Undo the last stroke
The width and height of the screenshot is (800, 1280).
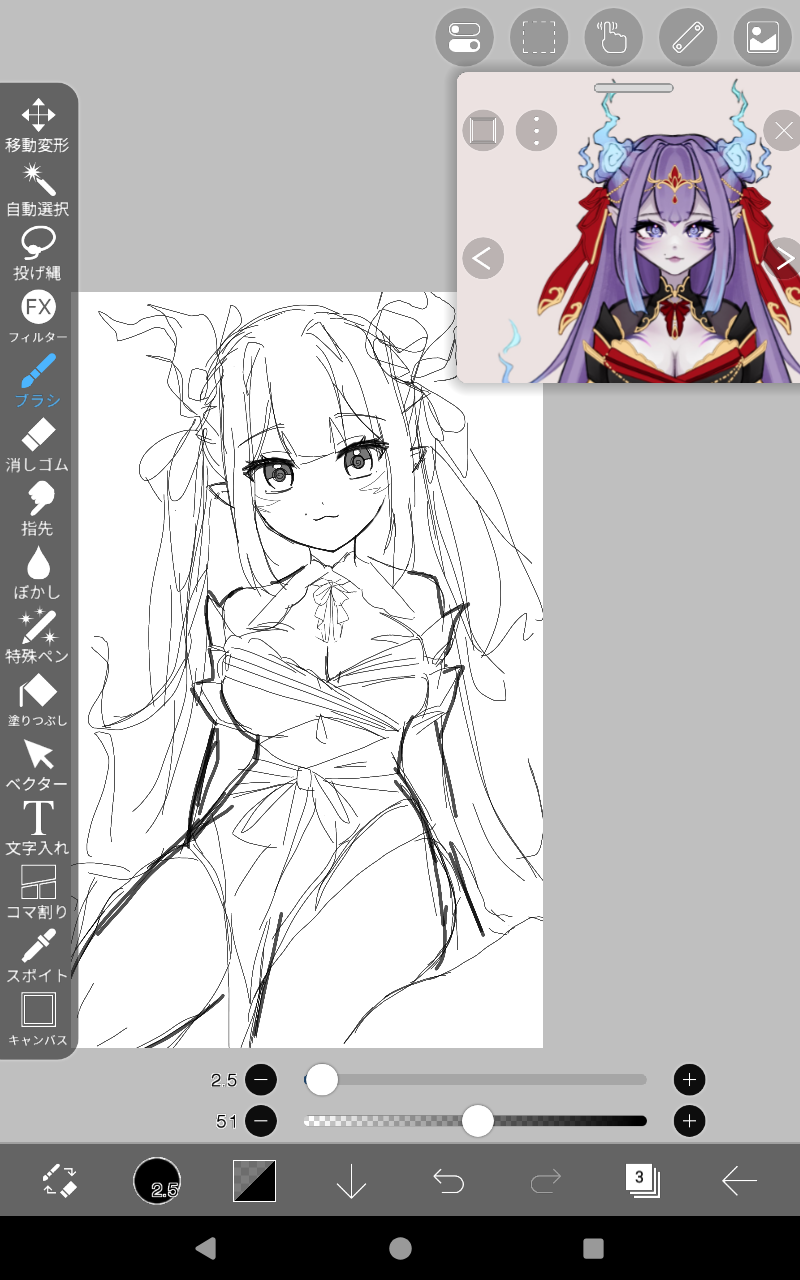click(448, 1181)
